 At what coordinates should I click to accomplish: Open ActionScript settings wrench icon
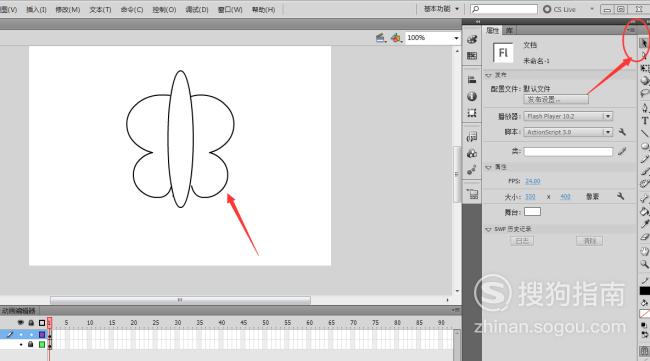tap(622, 132)
